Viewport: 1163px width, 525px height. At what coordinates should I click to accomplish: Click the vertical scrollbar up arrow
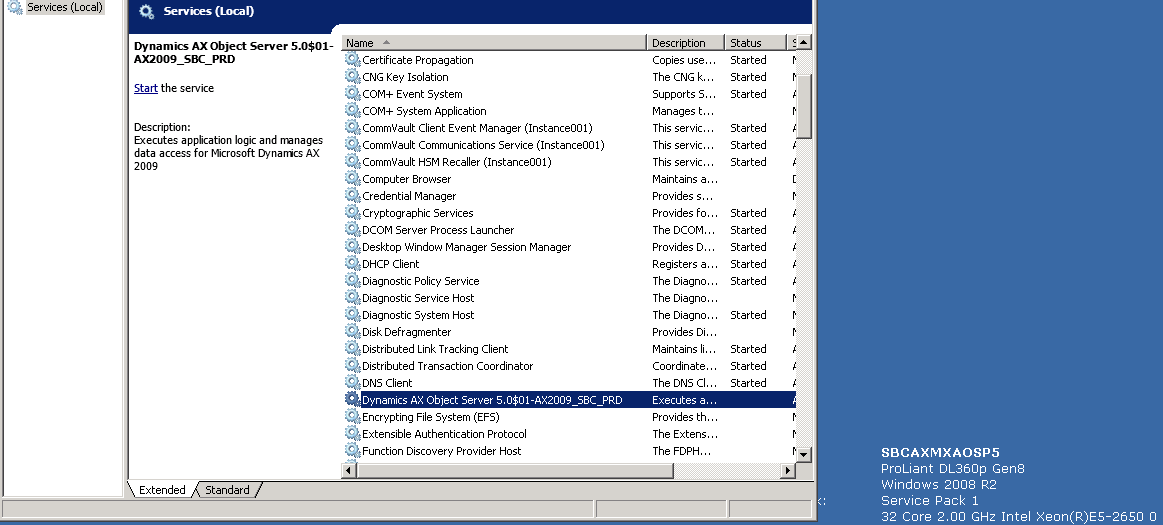tap(803, 42)
